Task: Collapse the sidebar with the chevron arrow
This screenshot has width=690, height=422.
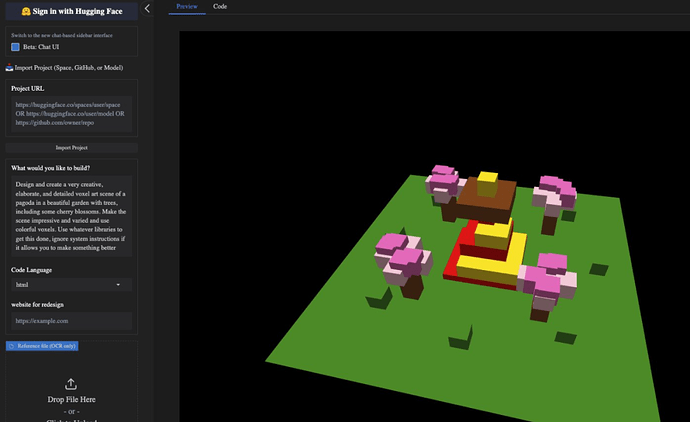Action: 148,8
